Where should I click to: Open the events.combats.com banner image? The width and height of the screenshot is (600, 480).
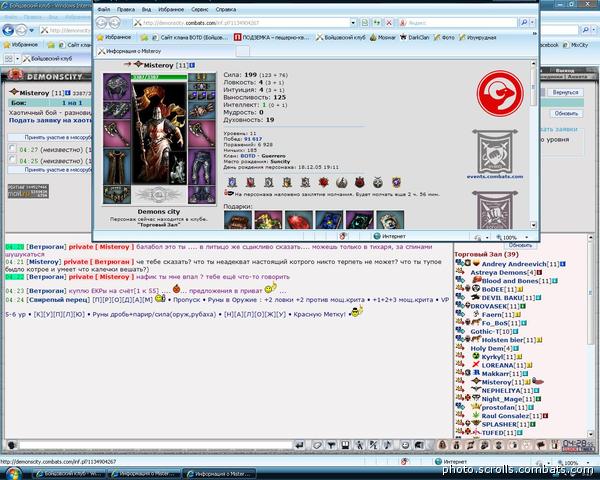pyautogui.click(x=494, y=151)
